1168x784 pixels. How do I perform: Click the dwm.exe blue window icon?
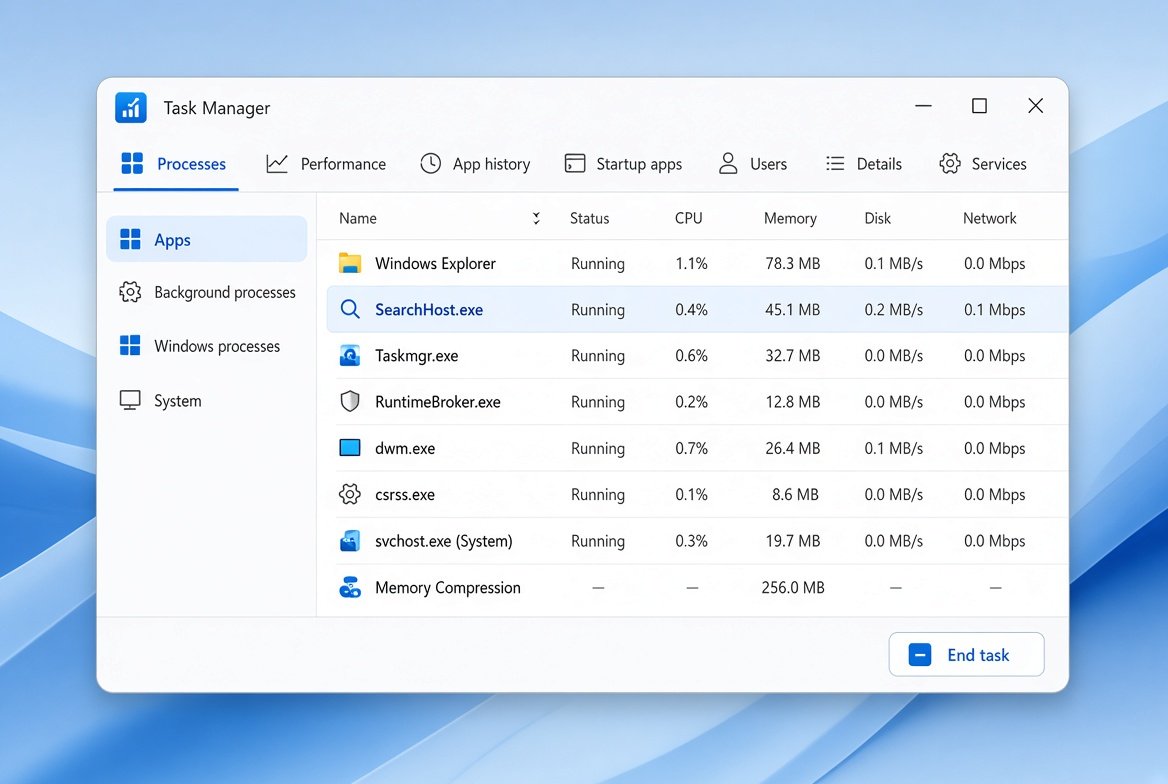pos(350,448)
